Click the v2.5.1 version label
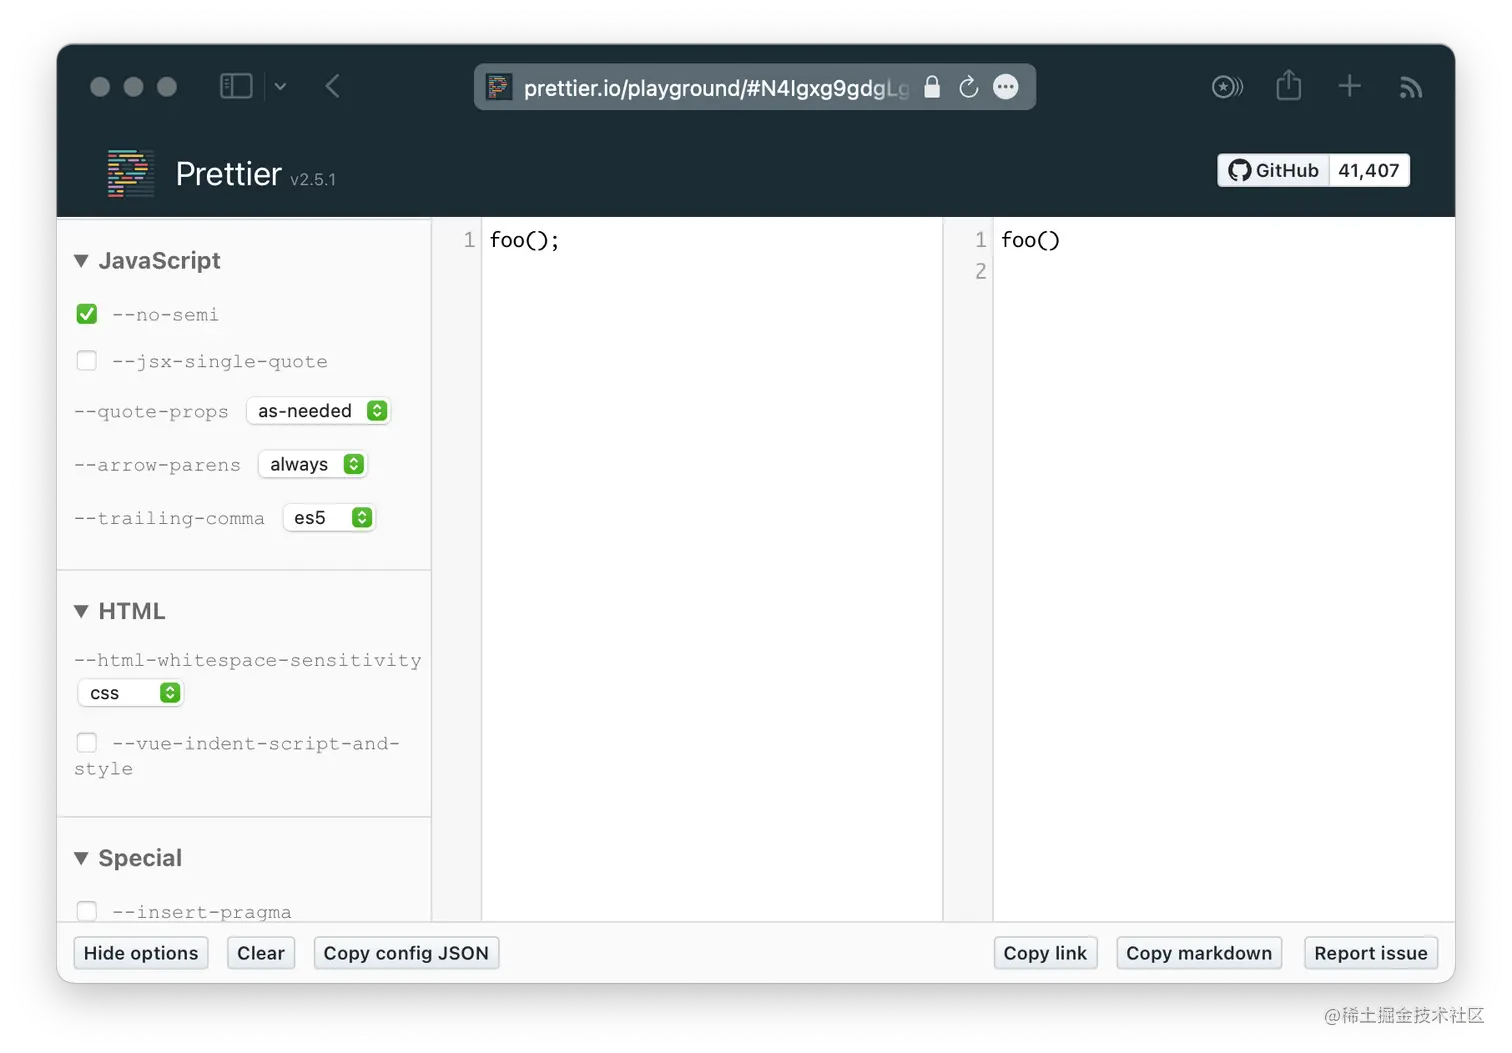The height and width of the screenshot is (1053, 1512). [x=313, y=179]
